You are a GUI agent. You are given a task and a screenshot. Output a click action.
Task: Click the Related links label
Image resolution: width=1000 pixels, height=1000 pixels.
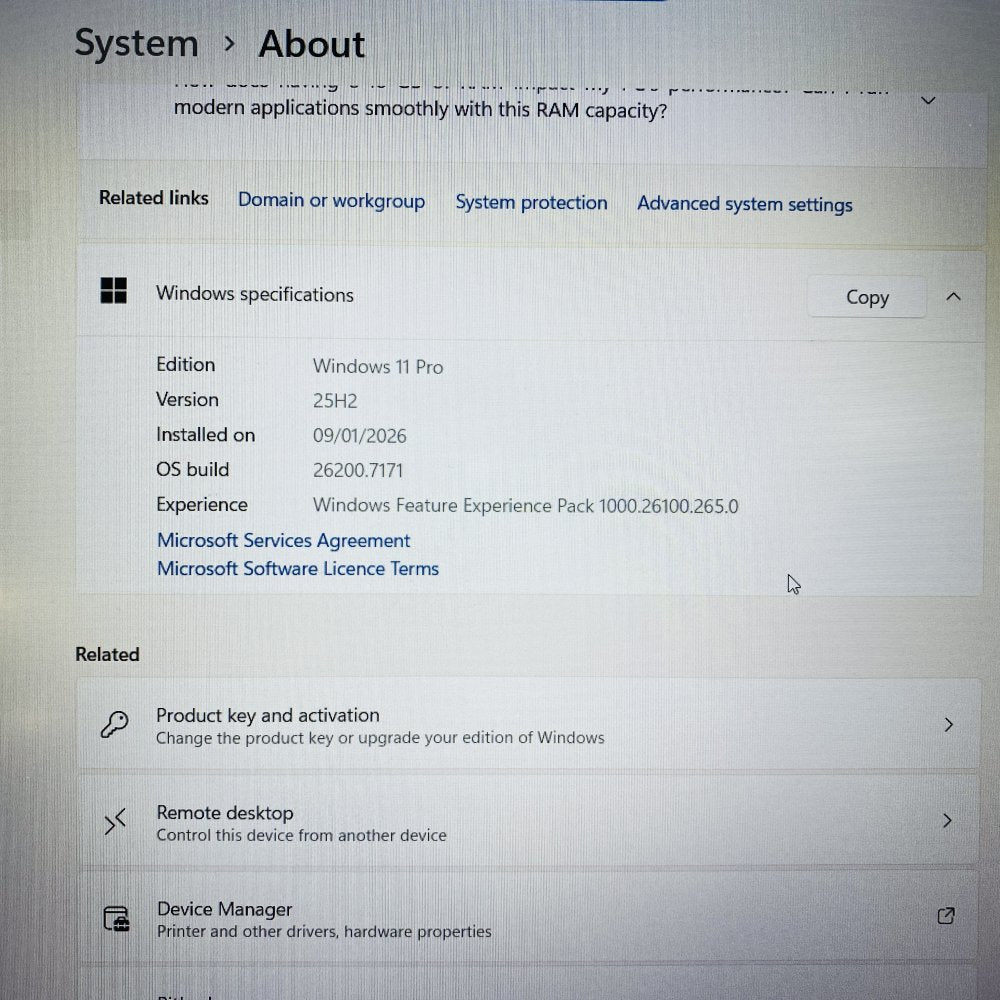click(x=154, y=198)
